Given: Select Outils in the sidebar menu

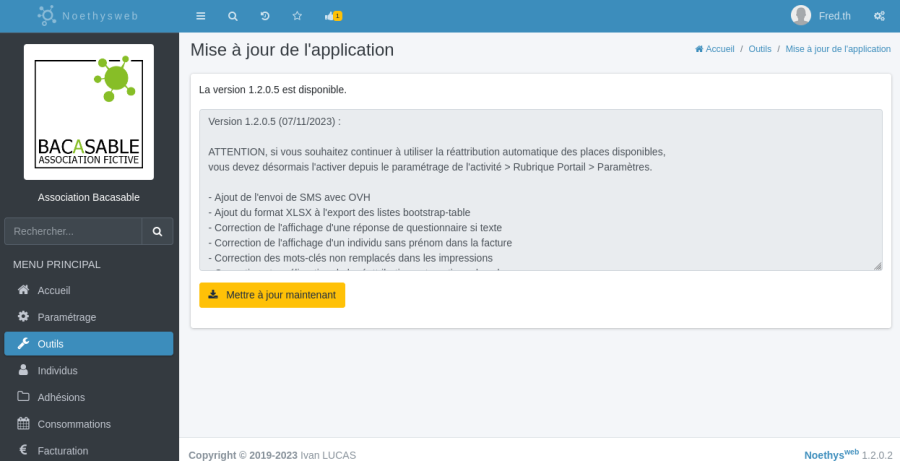Looking at the screenshot, I should [x=50, y=344].
